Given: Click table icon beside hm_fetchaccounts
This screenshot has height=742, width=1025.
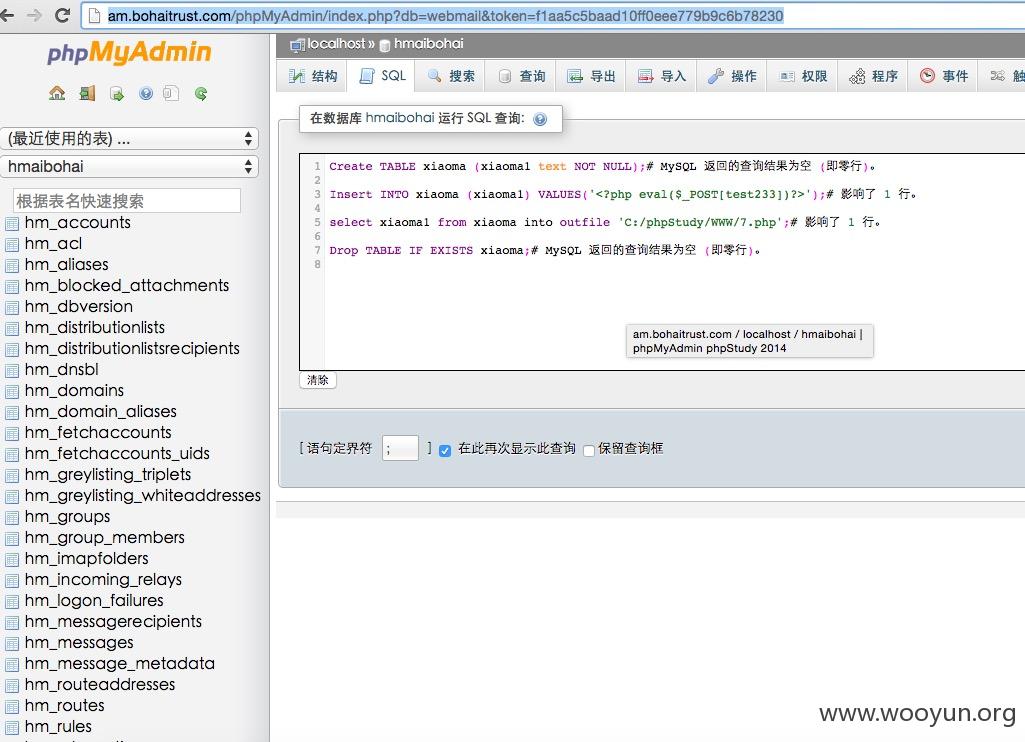Looking at the screenshot, I should tap(12, 433).
